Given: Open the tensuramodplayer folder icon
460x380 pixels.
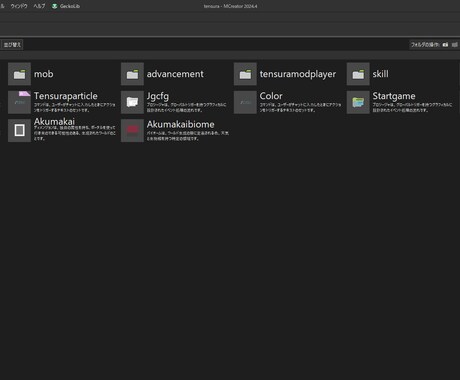Looking at the screenshot, I should pyautogui.click(x=245, y=74).
